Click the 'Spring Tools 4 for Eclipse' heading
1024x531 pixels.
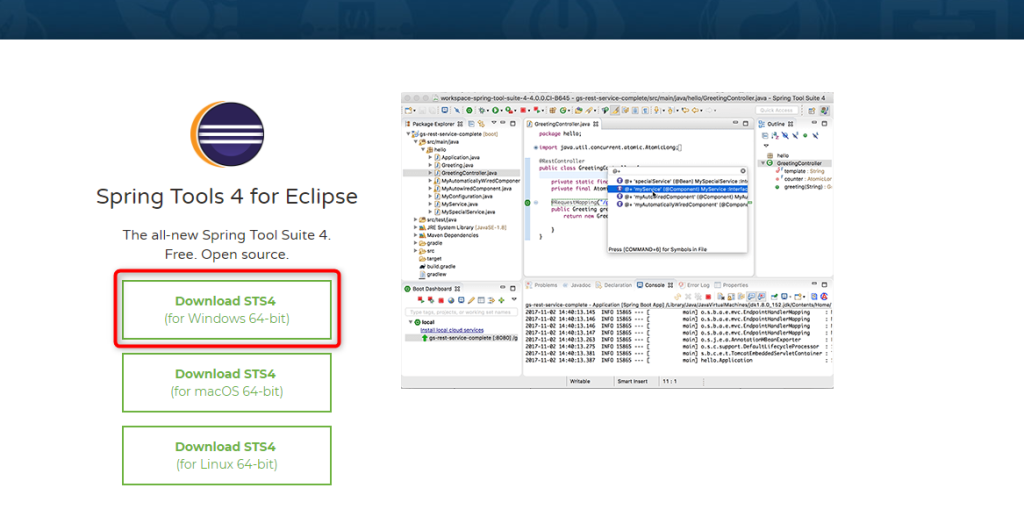click(x=227, y=196)
